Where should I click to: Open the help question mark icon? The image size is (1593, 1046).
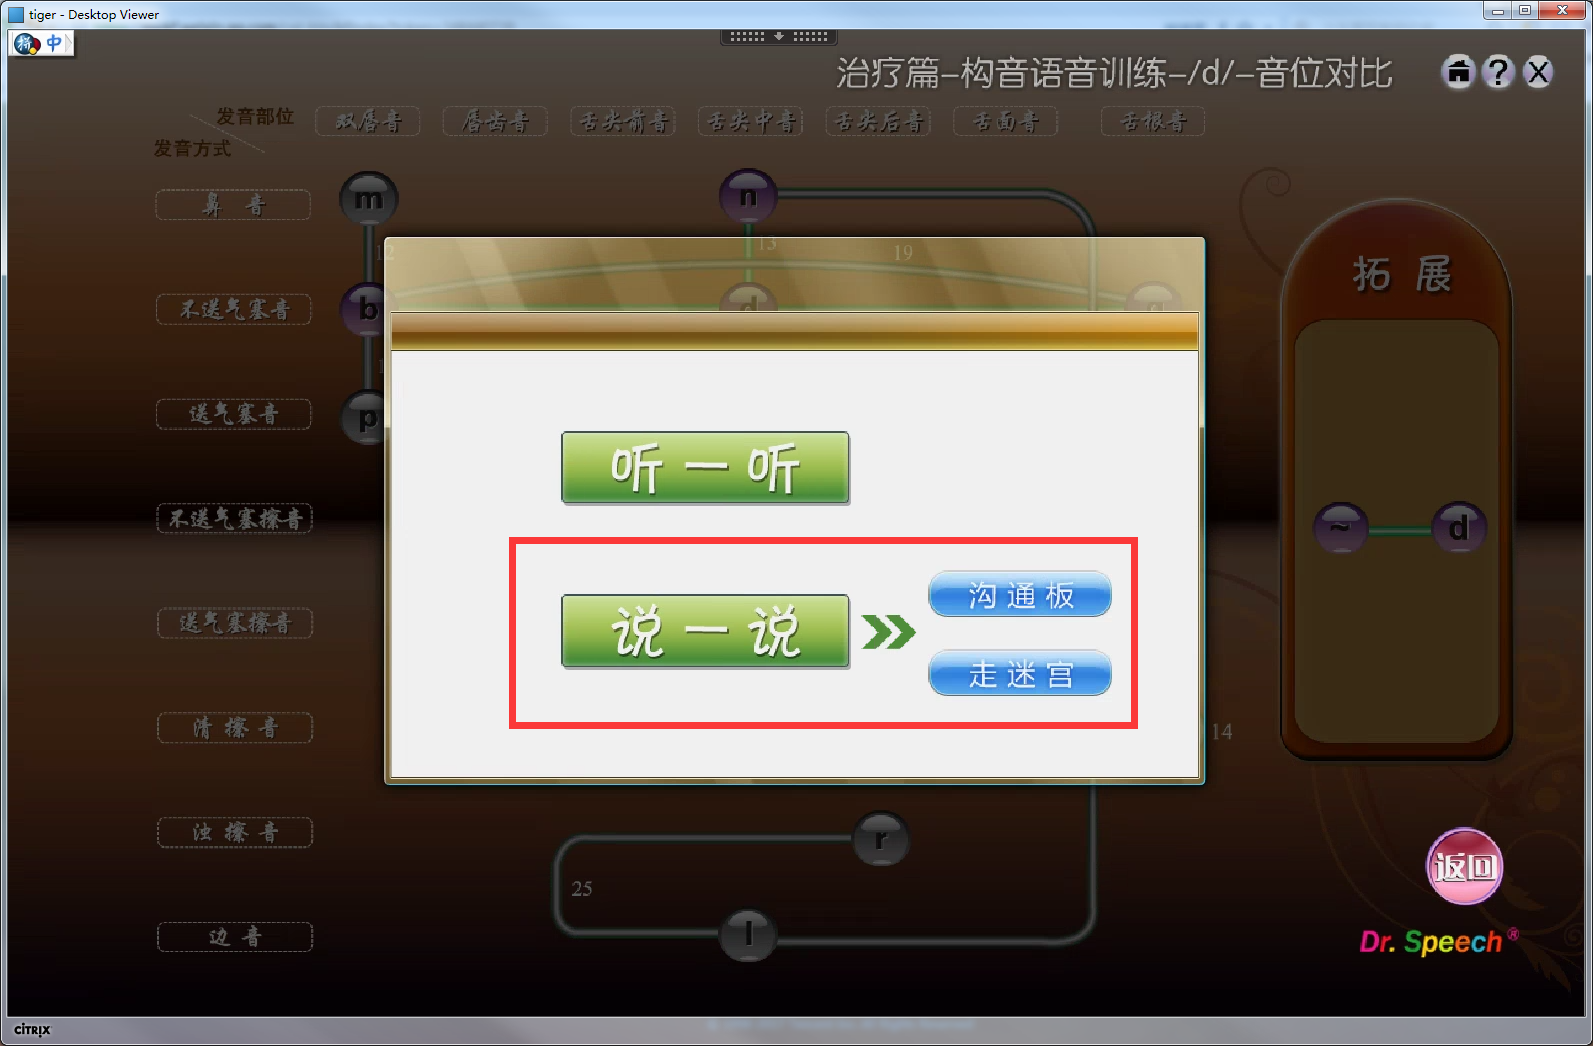click(1498, 72)
